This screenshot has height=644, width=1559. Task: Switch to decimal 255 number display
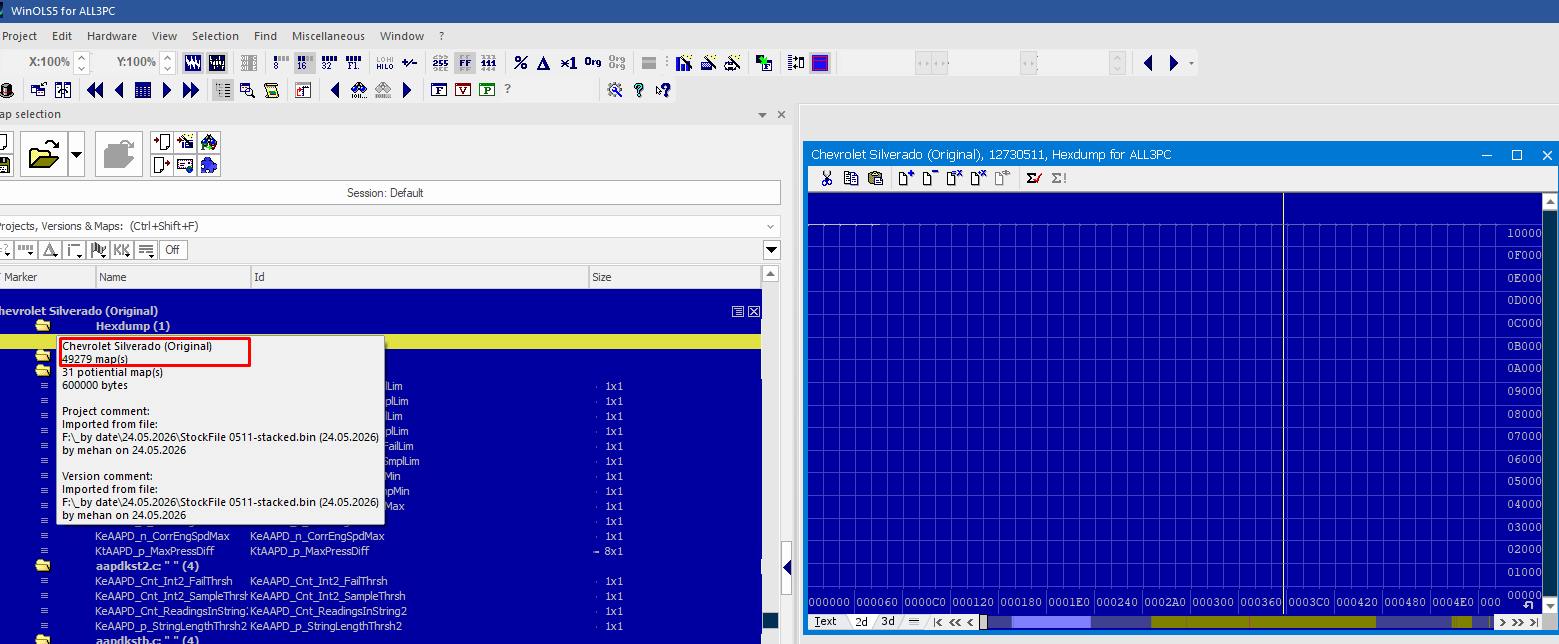point(440,63)
